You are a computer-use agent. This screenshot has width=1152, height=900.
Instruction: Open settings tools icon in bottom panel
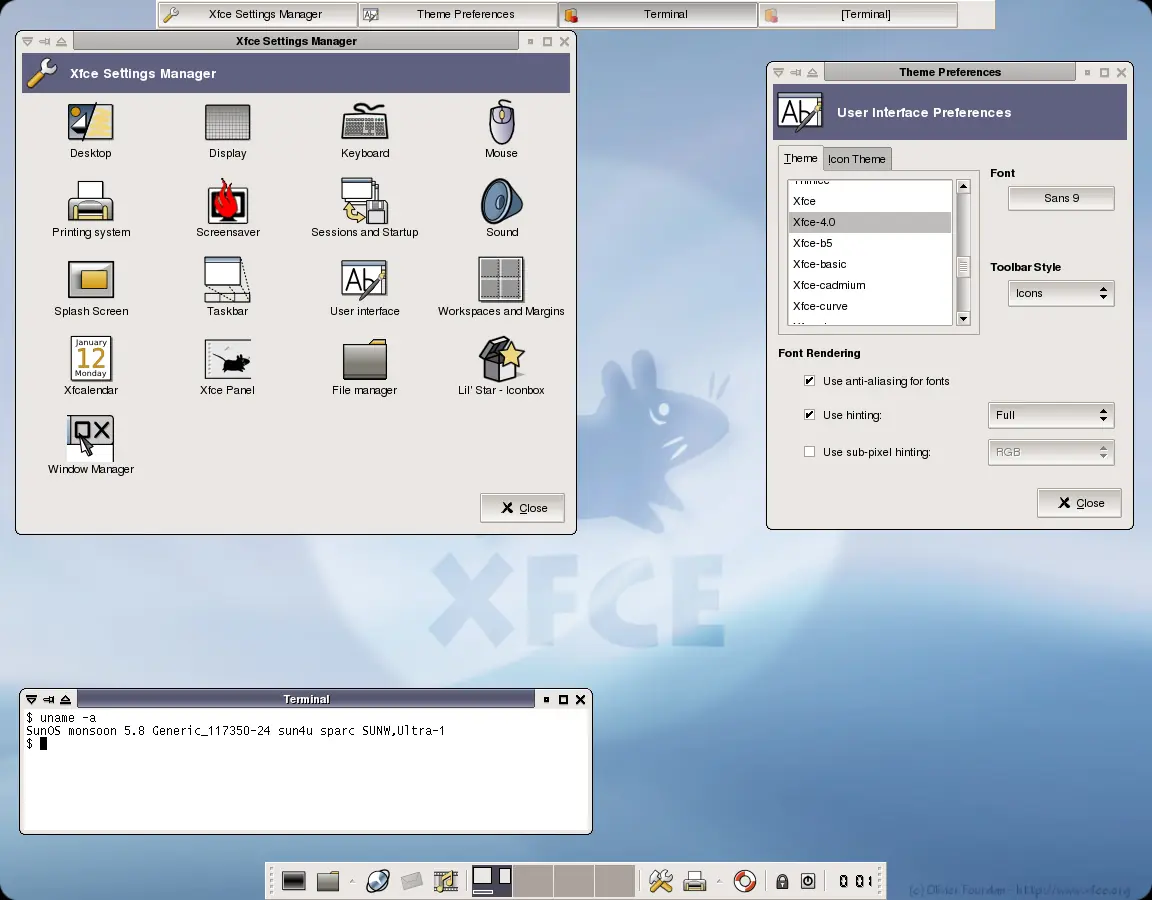click(660, 881)
